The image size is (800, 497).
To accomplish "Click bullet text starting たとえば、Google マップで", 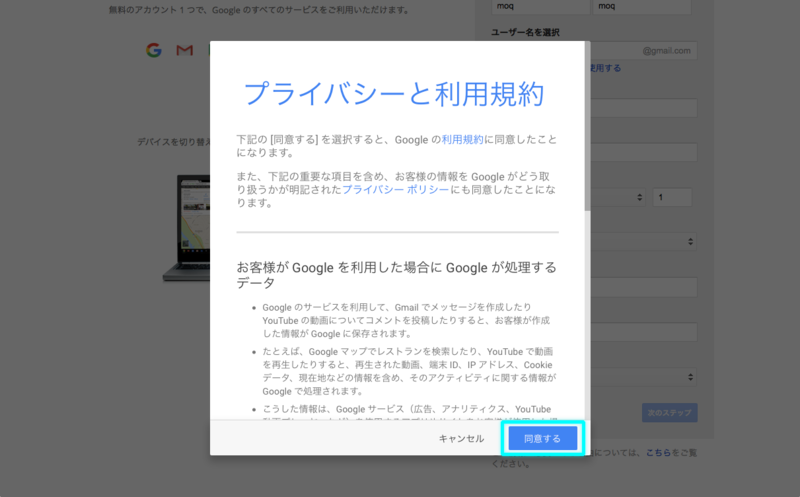I will point(409,371).
